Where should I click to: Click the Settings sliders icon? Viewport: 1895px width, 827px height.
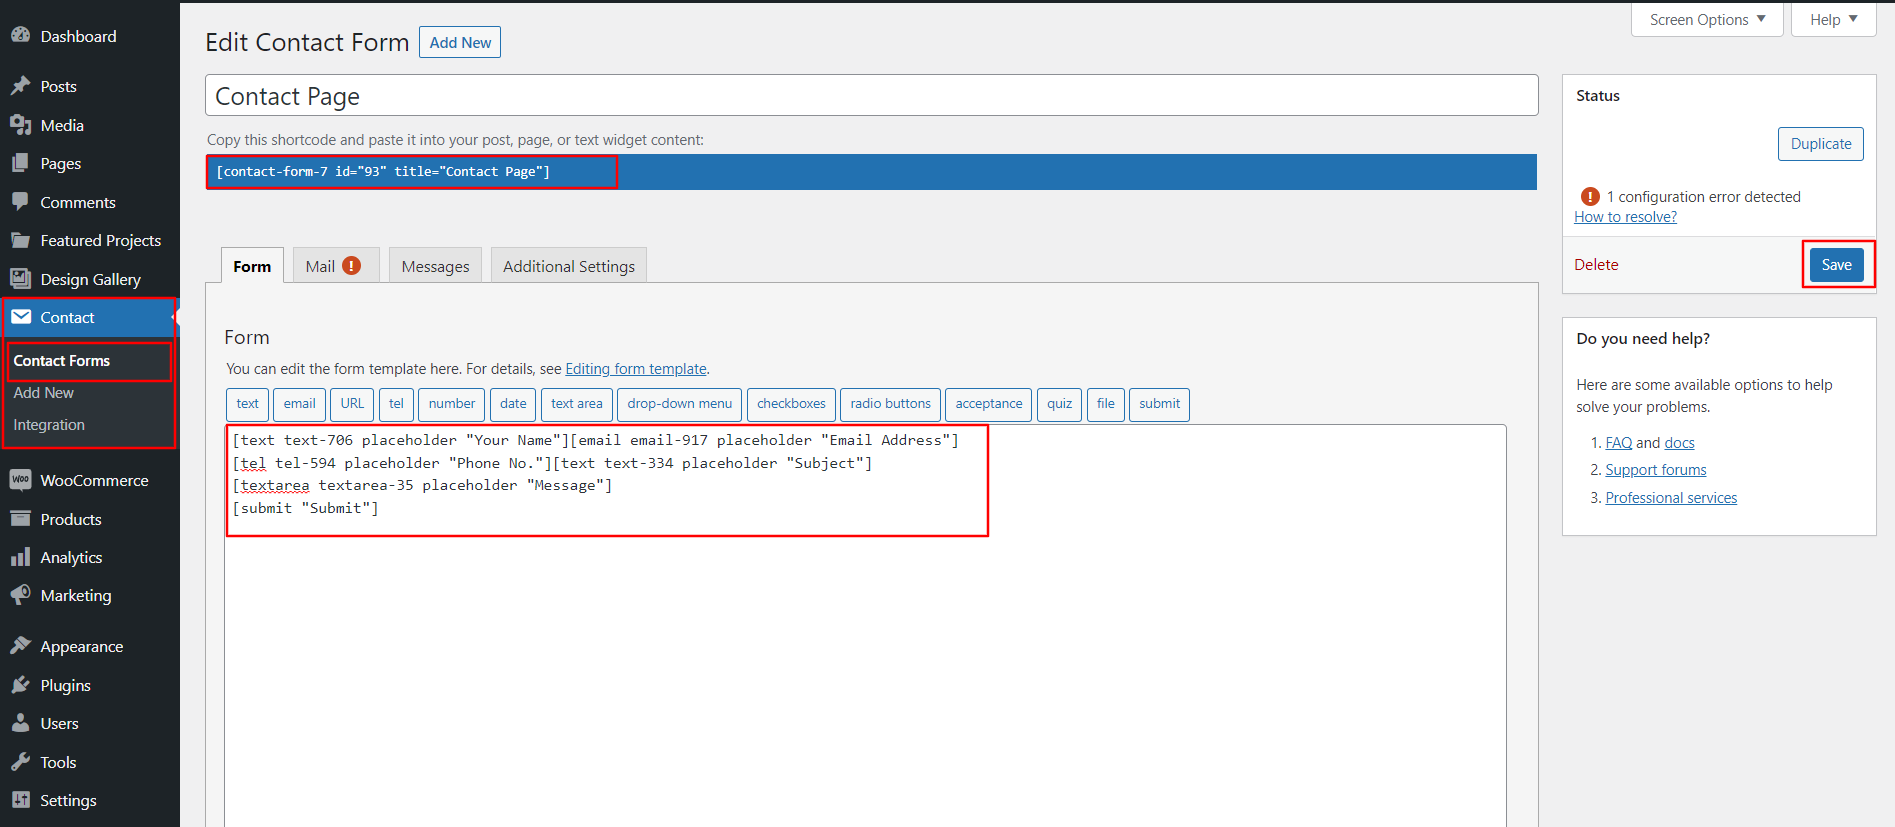pyautogui.click(x=20, y=800)
